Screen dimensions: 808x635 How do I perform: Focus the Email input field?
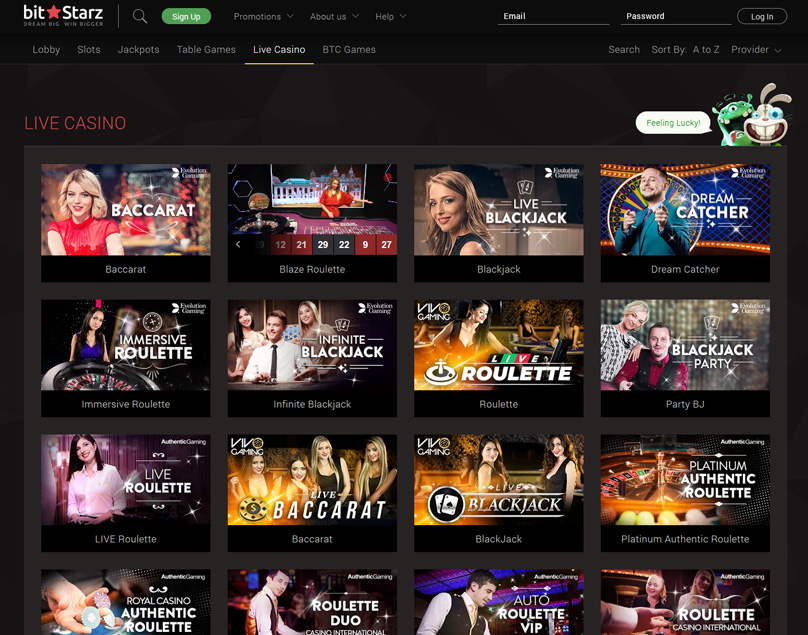click(553, 16)
